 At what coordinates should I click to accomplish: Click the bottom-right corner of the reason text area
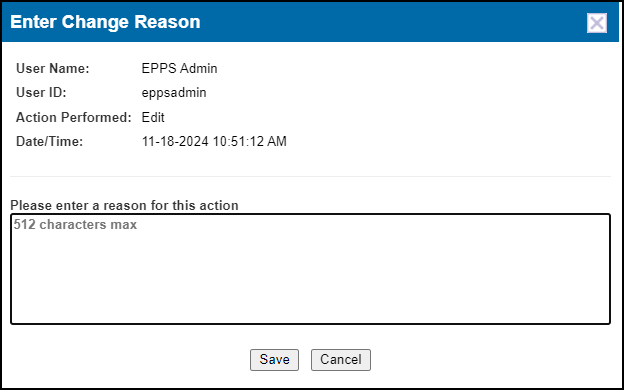(606, 320)
